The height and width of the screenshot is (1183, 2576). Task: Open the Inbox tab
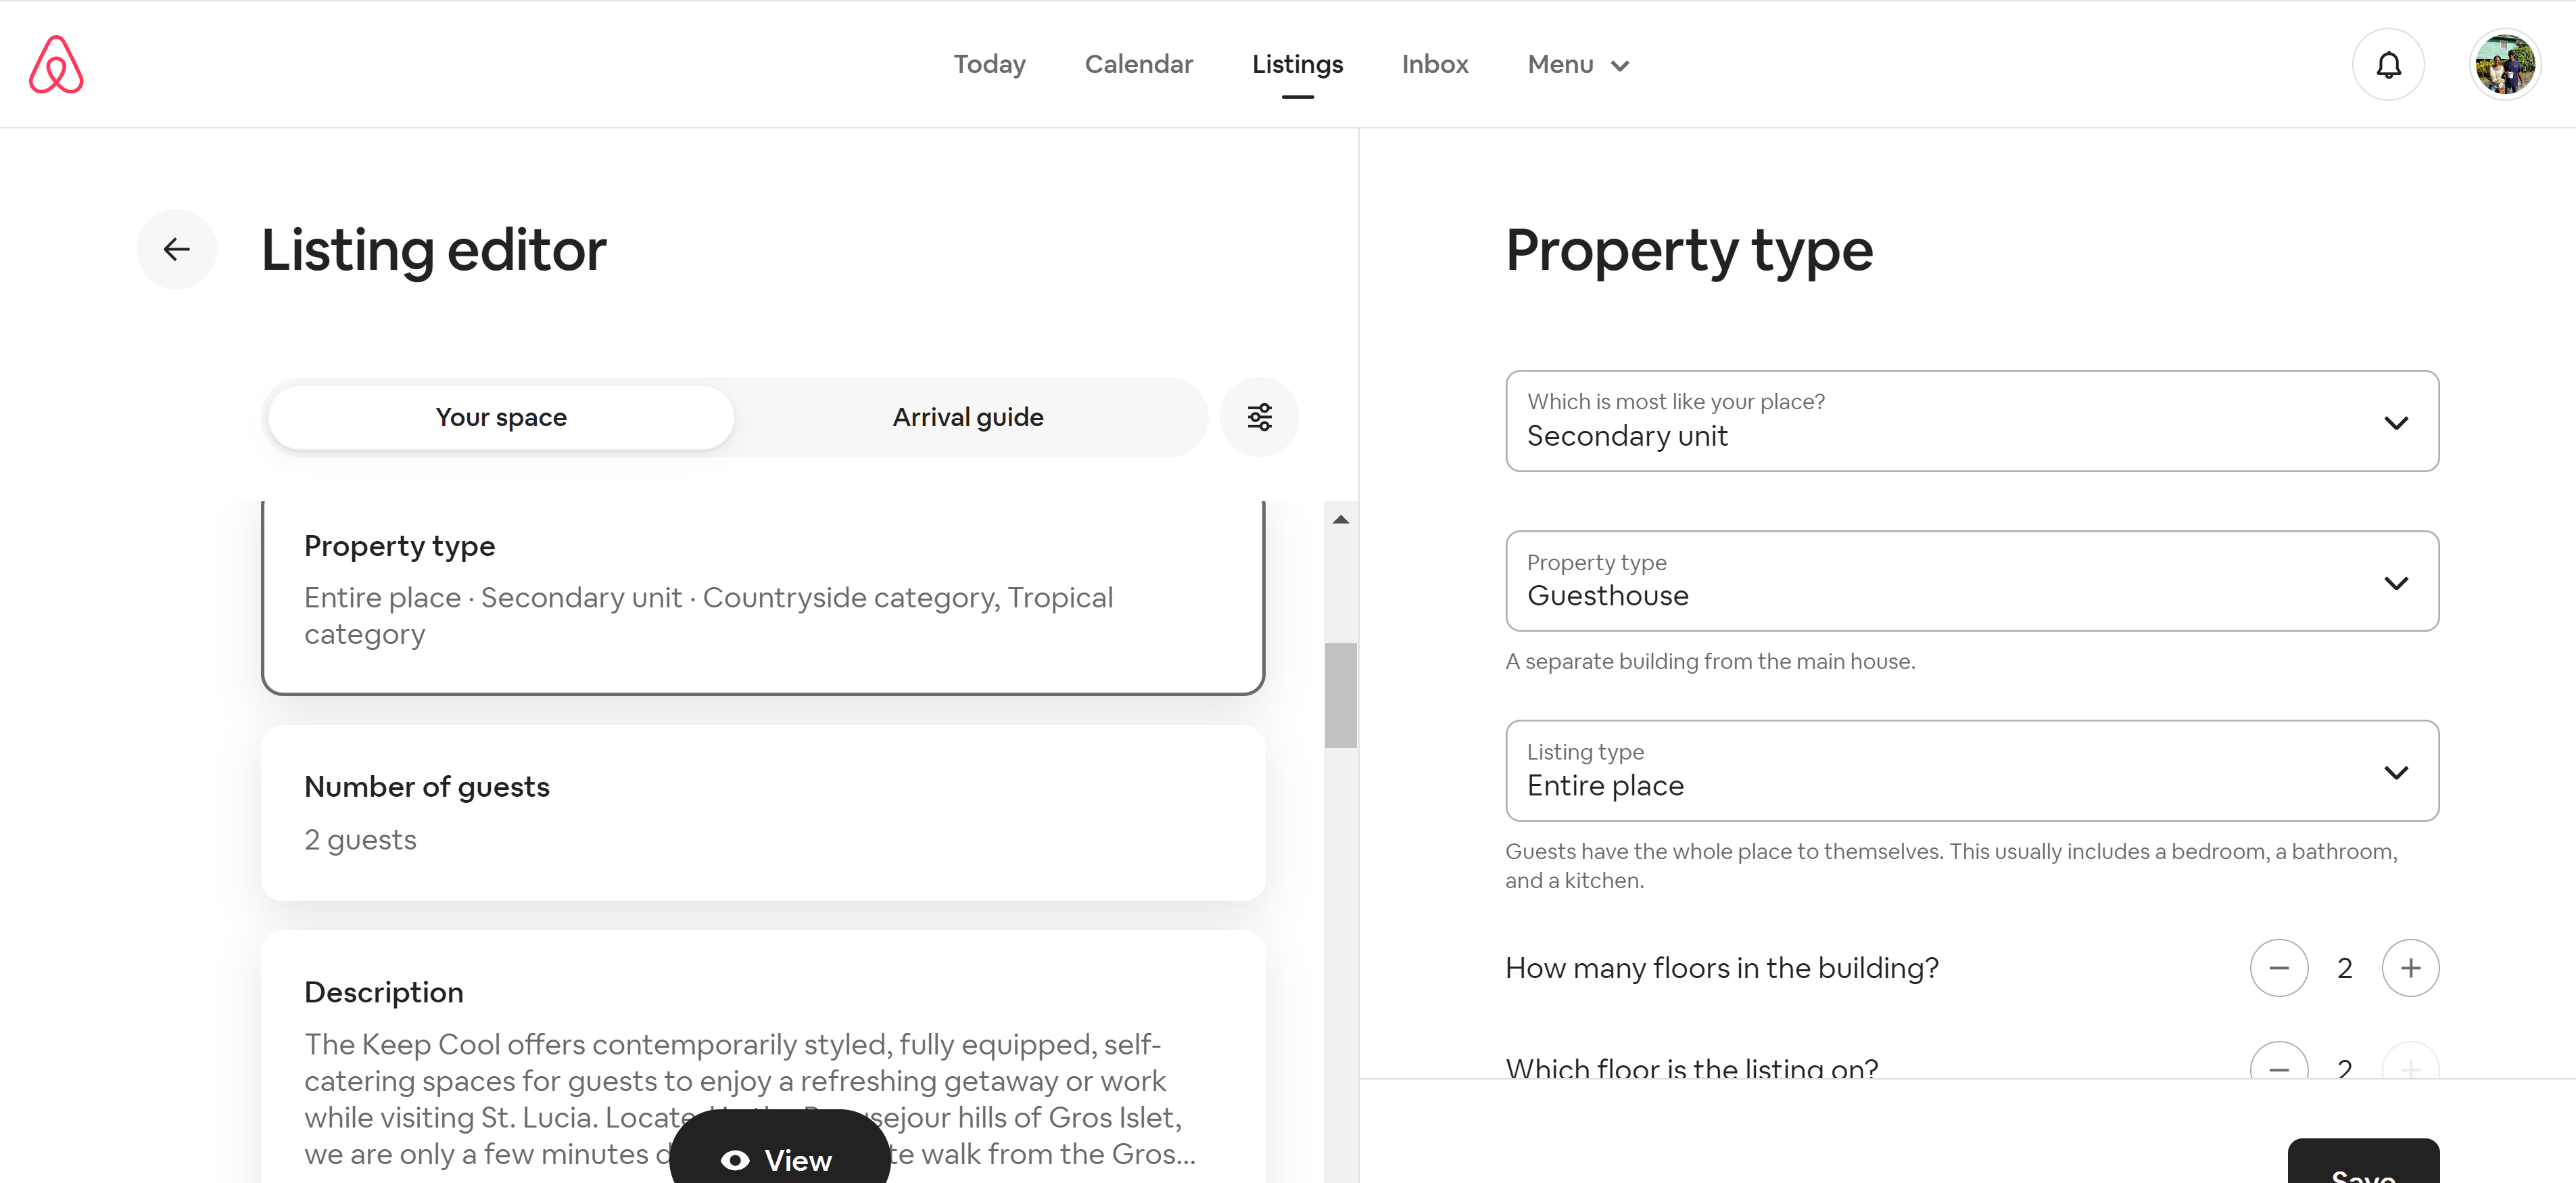coord(1434,65)
